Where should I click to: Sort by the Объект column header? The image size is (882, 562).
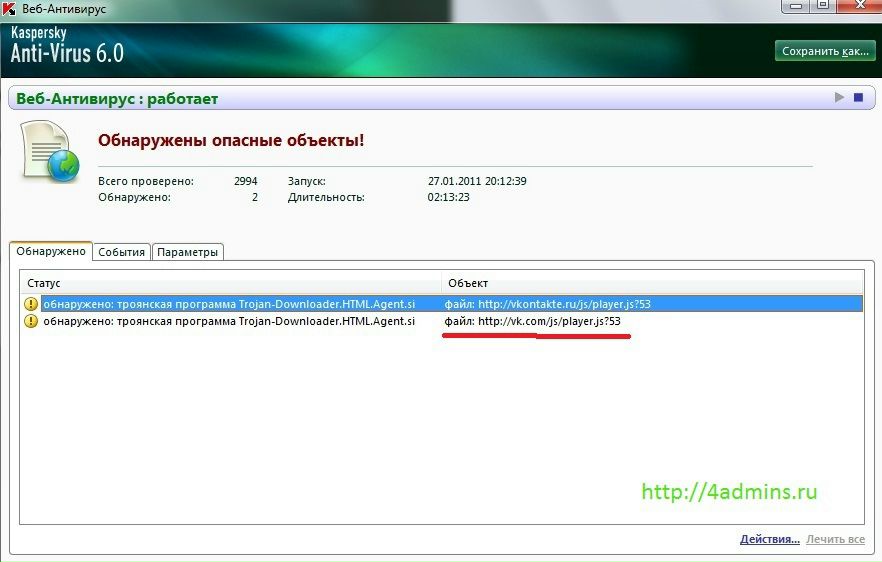click(652, 283)
